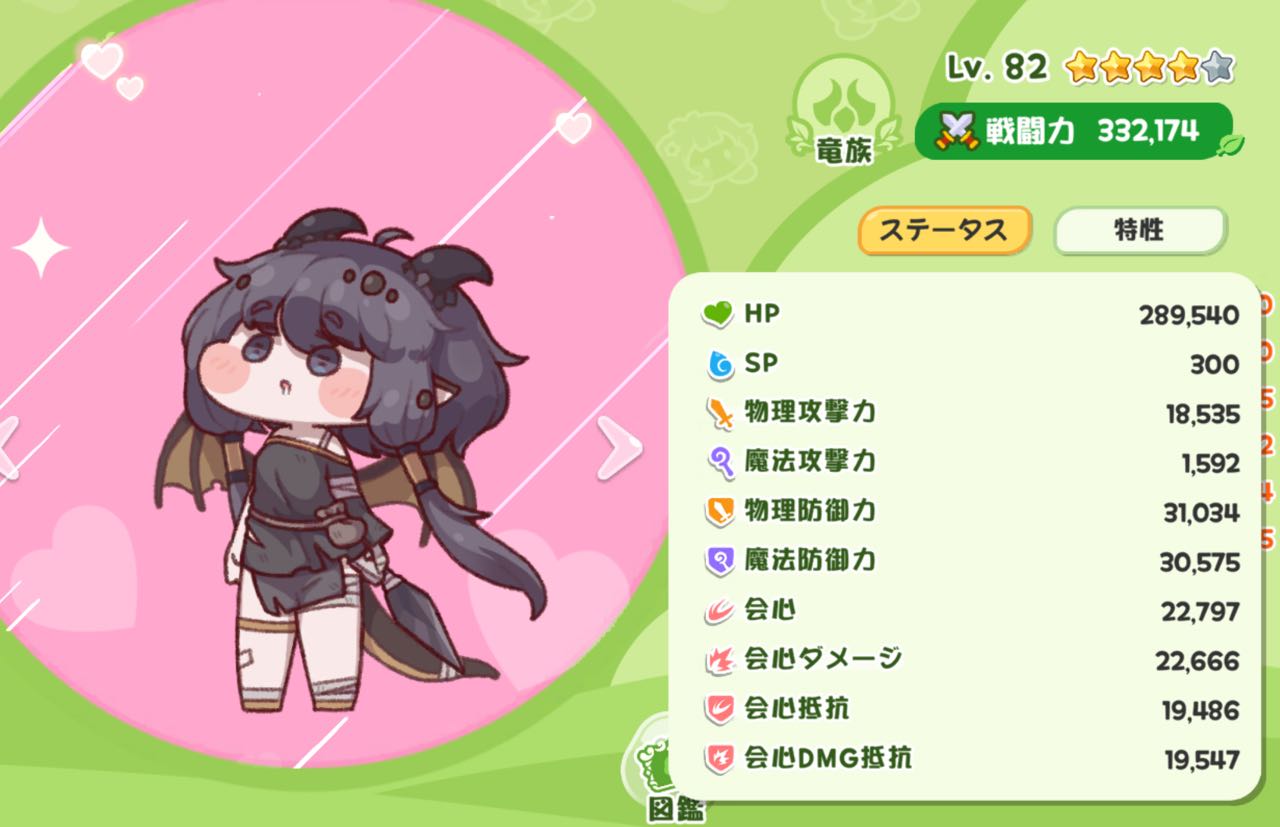Image resolution: width=1280 pixels, height=827 pixels.
Task: Click the orange shield 物理防御力 icon
Action: tap(719, 512)
